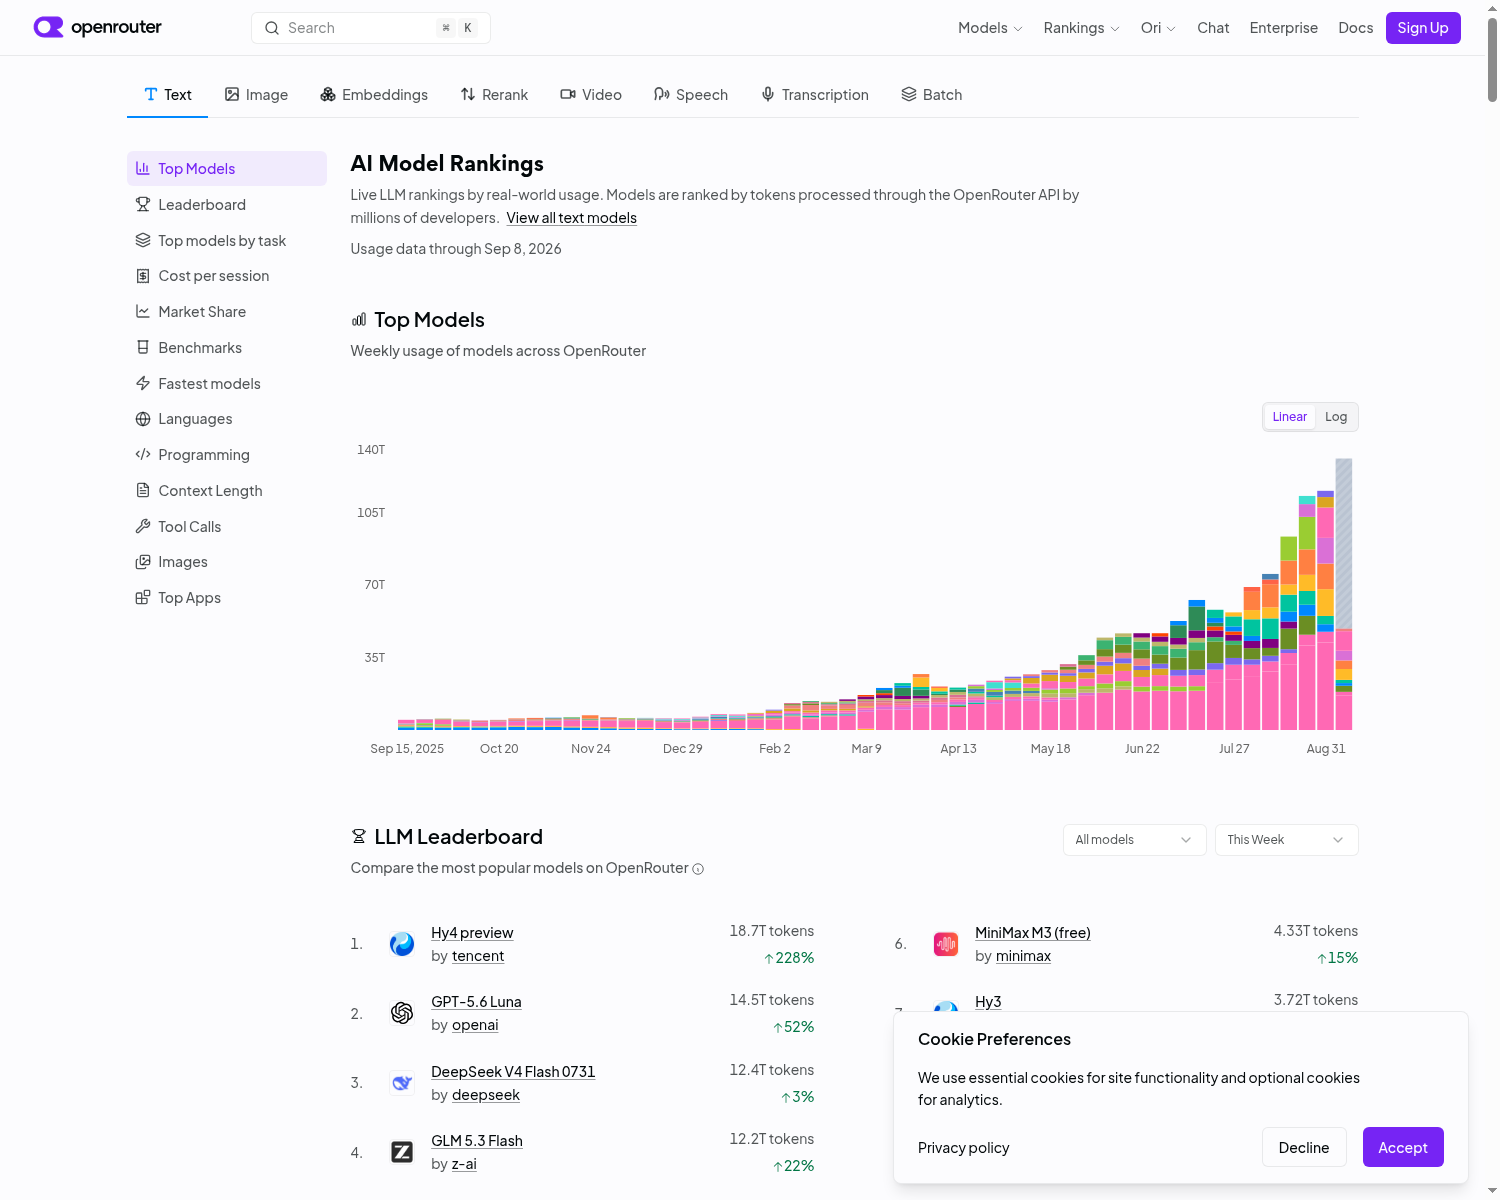Click the page vertical scrollbar thumb

tap(1492, 60)
